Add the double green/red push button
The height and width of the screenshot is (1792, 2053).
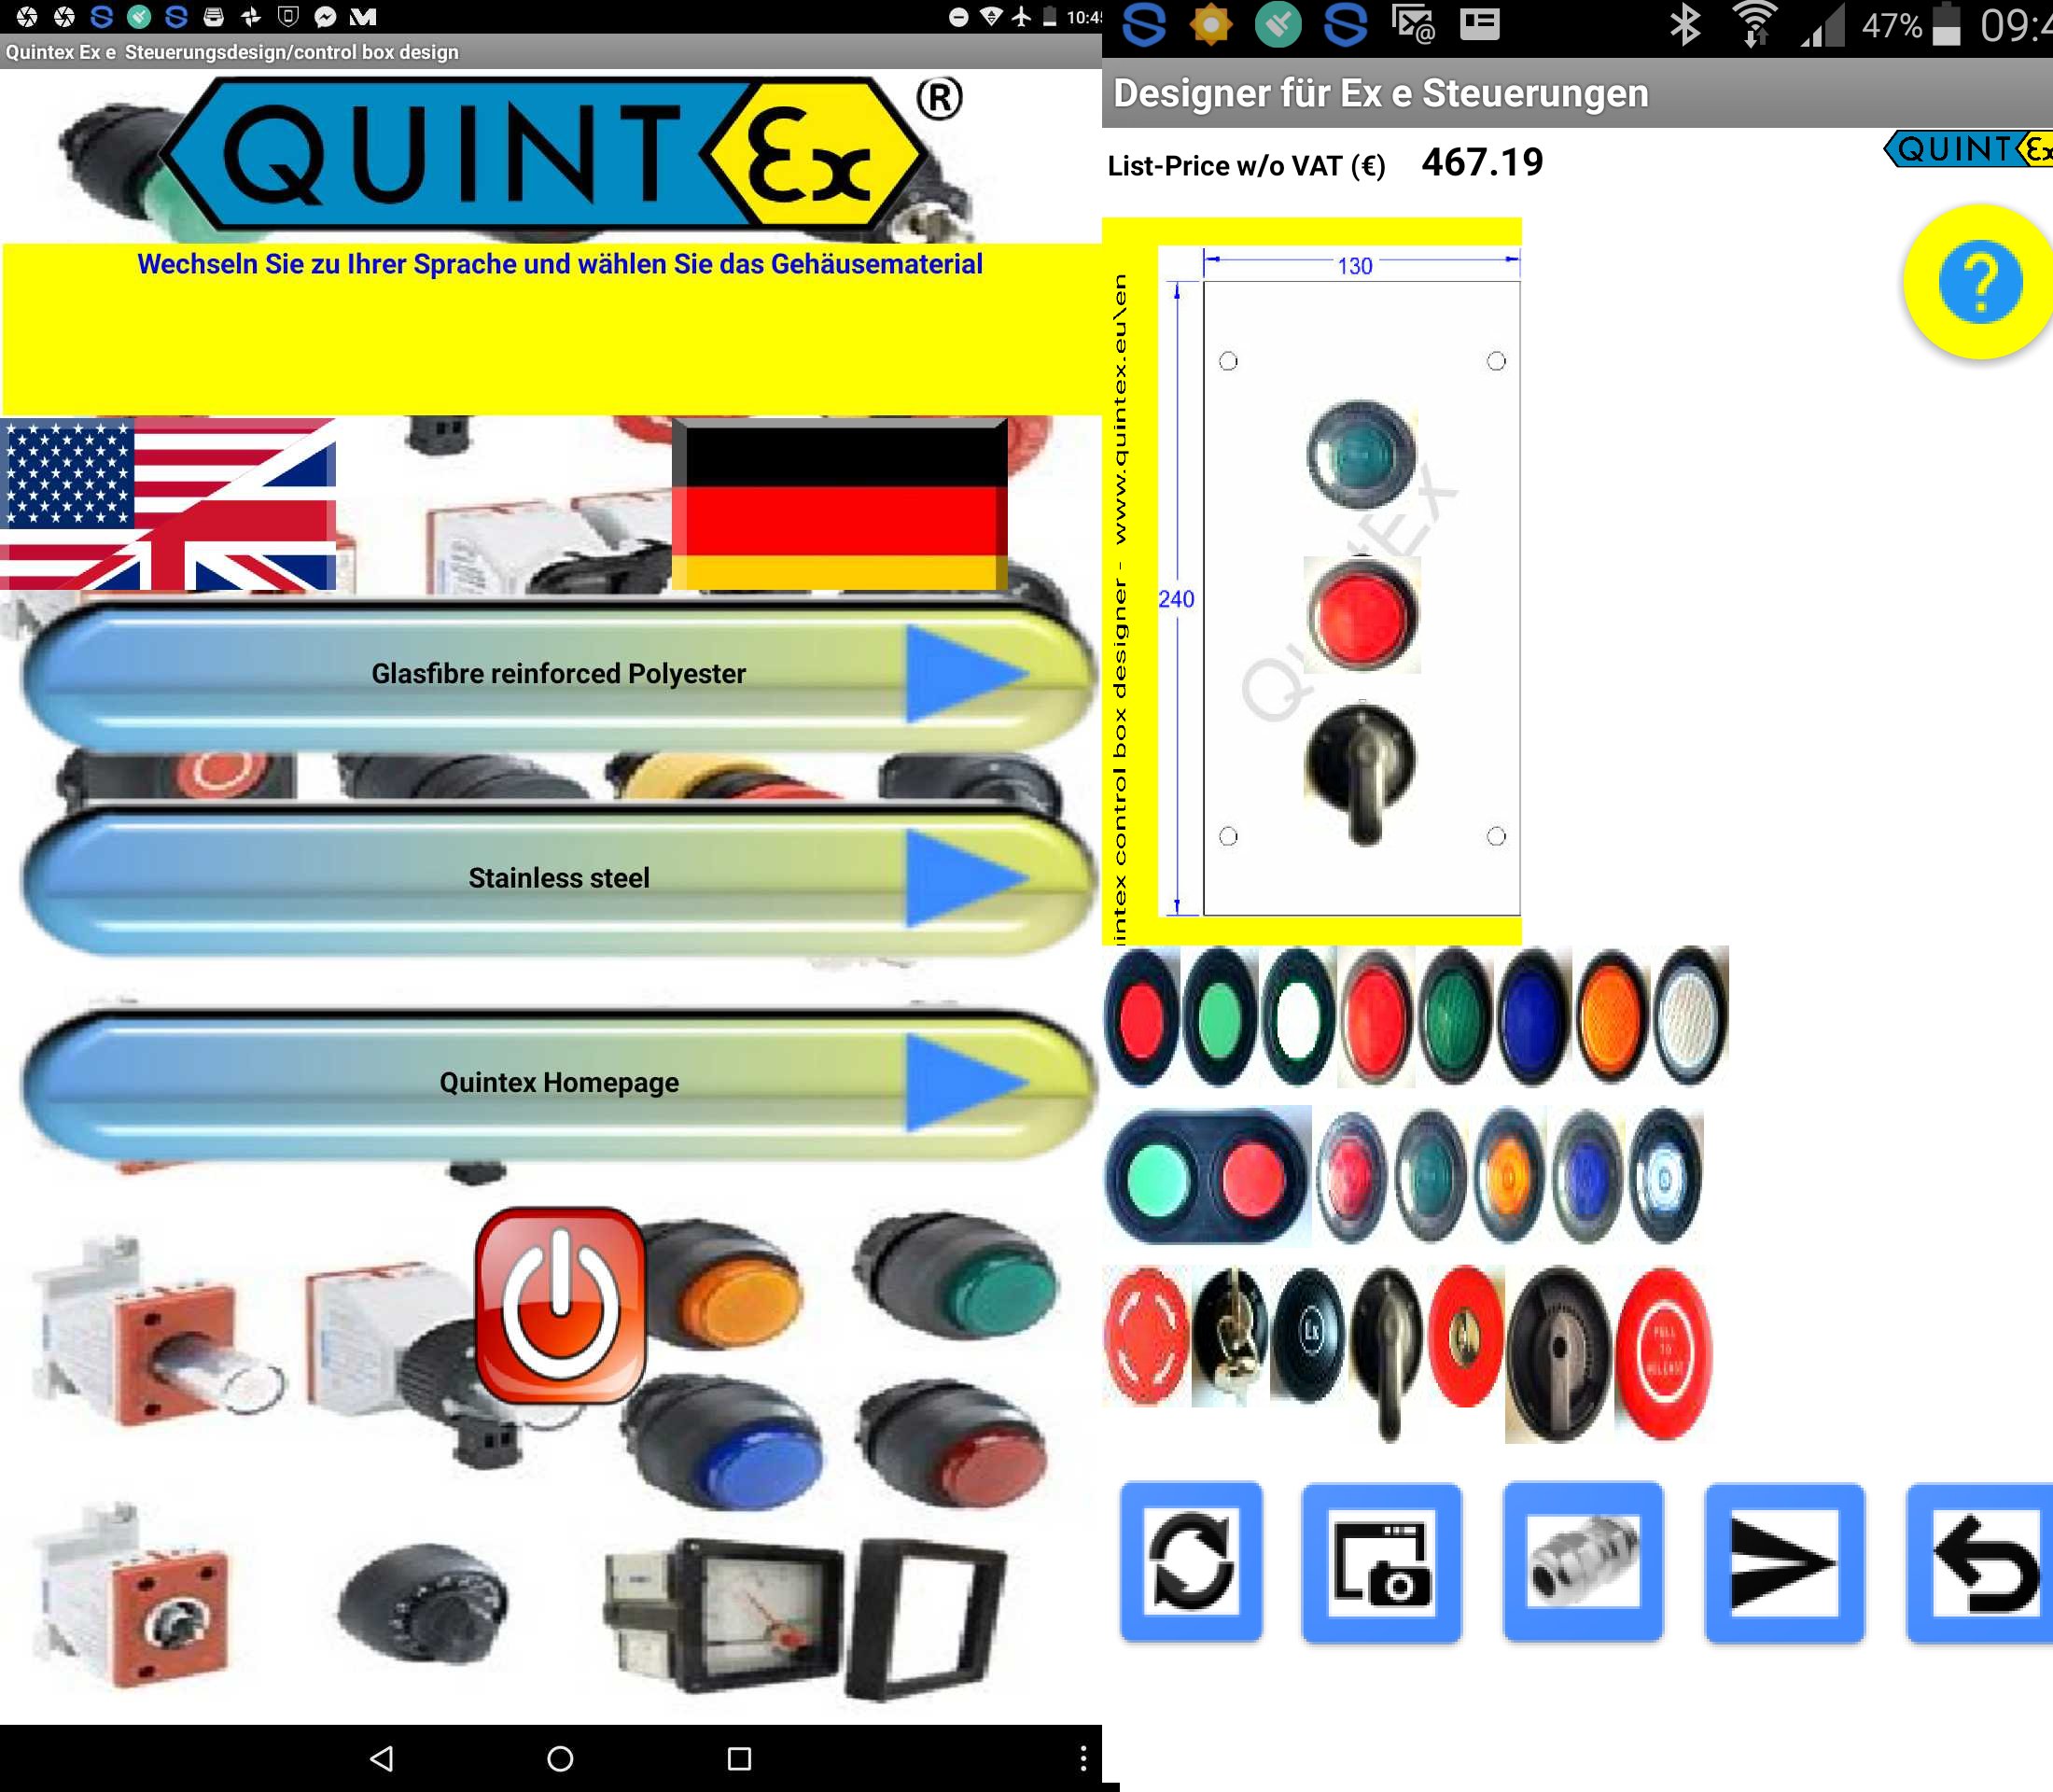[1208, 1176]
